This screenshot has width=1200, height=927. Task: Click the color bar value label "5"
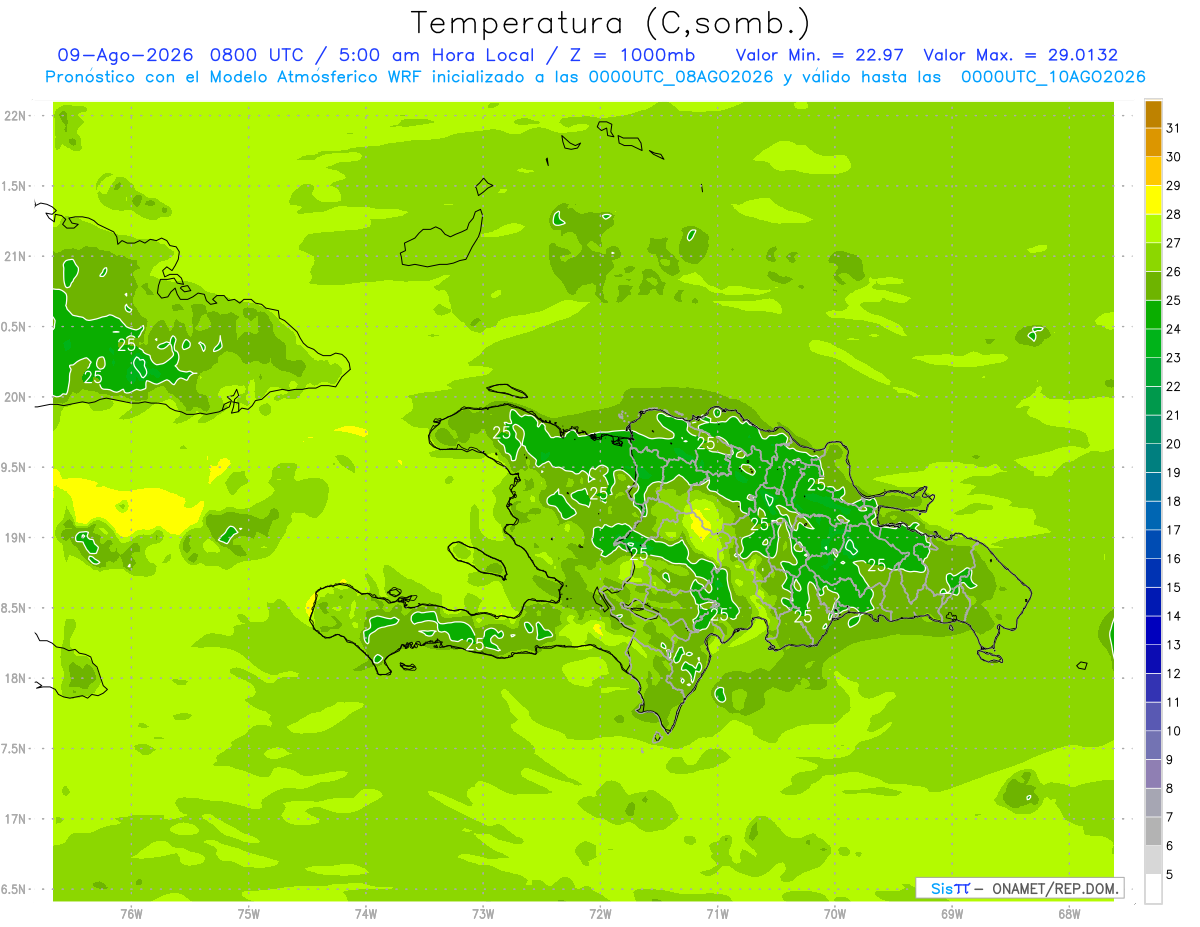(x=1170, y=875)
